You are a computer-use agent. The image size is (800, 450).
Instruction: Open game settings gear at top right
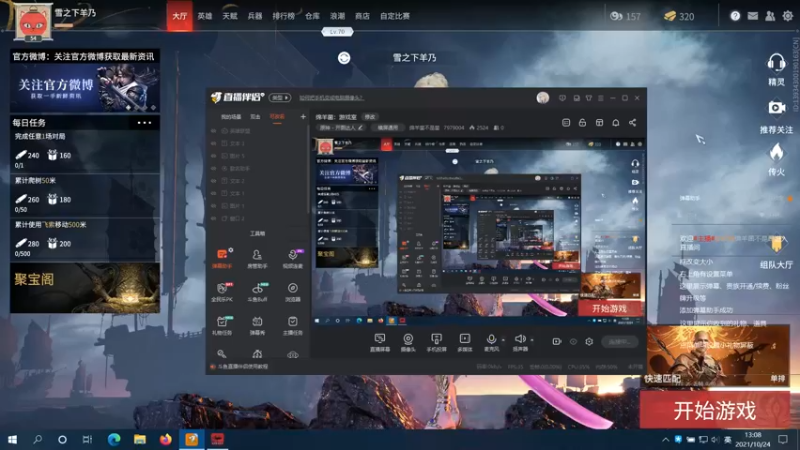coord(788,16)
